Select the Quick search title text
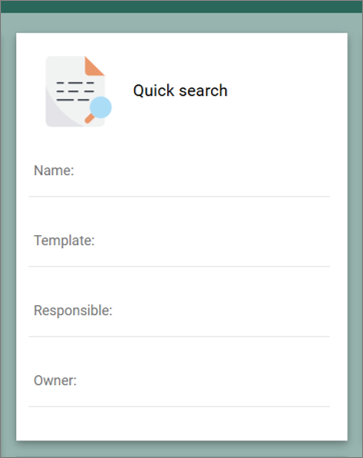Image resolution: width=363 pixels, height=458 pixels. pyautogui.click(x=180, y=91)
